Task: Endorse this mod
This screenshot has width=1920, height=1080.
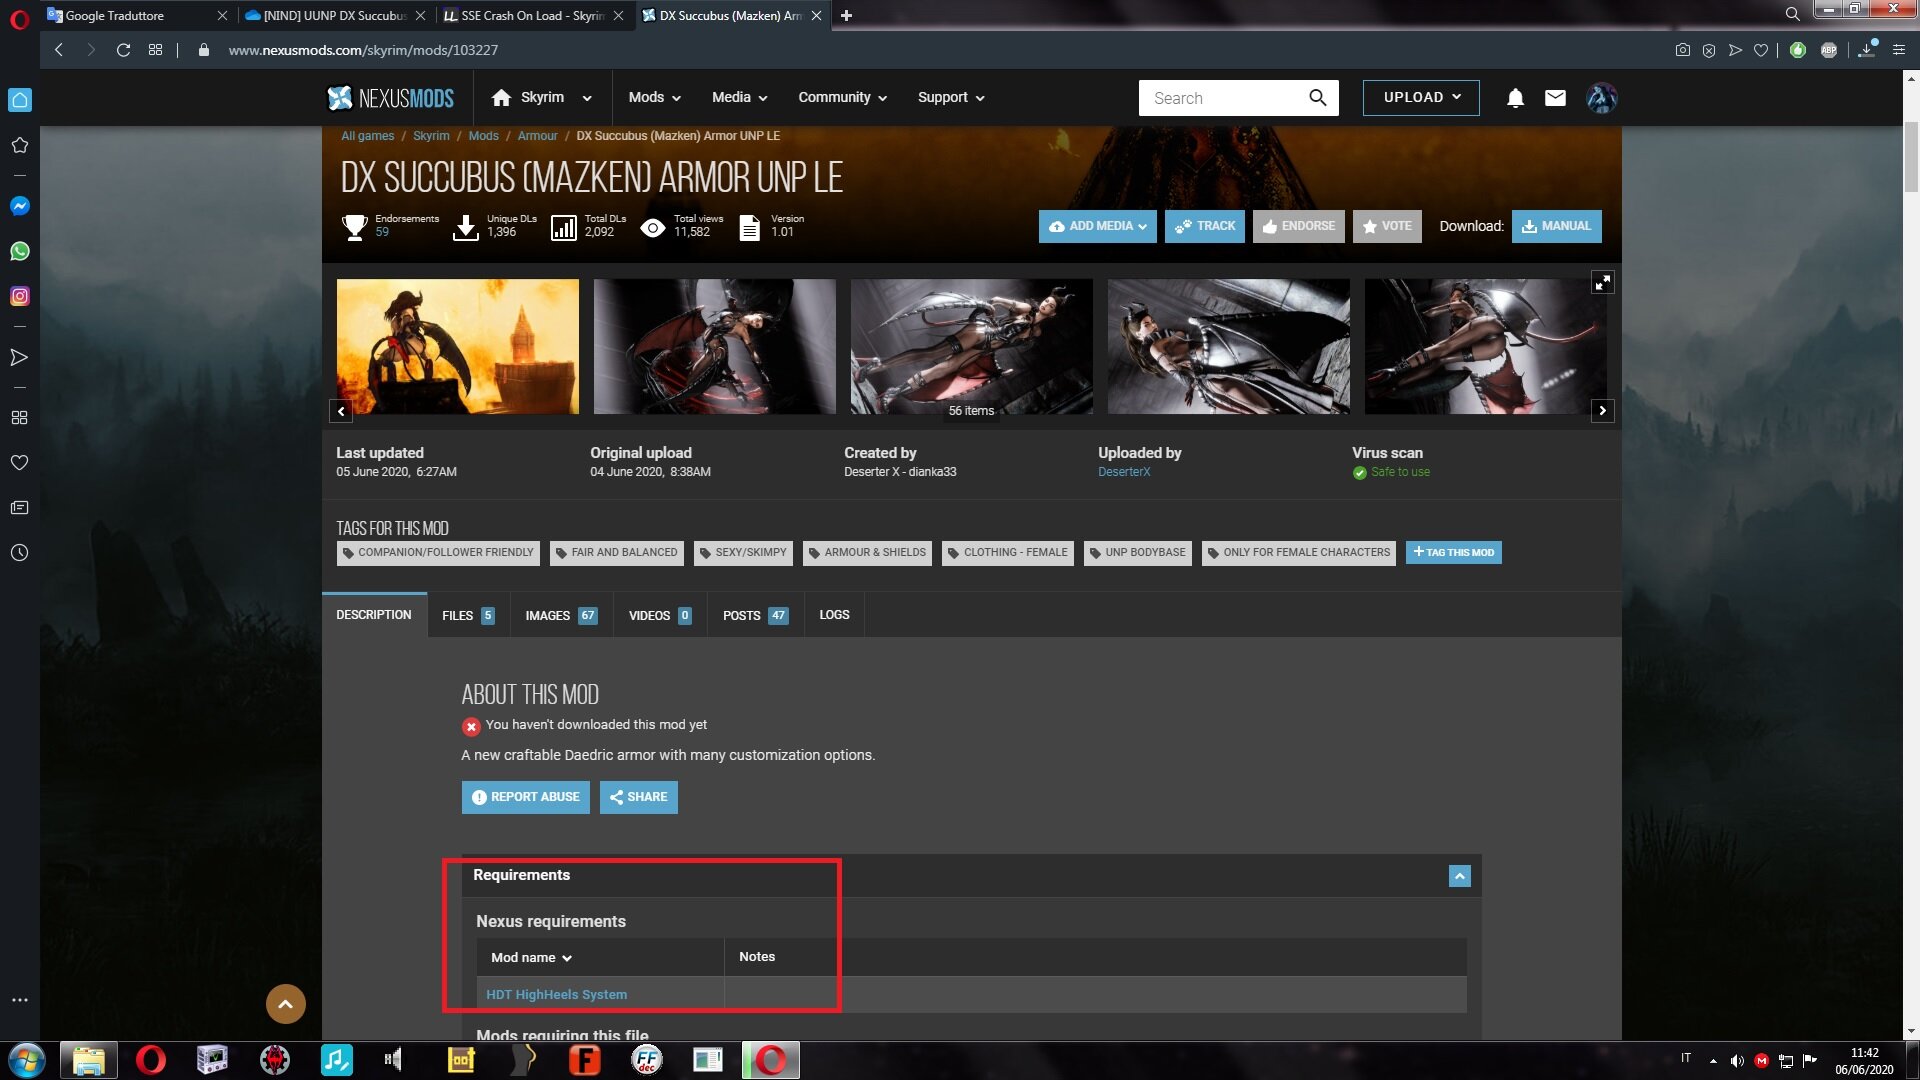Action: (x=1299, y=226)
